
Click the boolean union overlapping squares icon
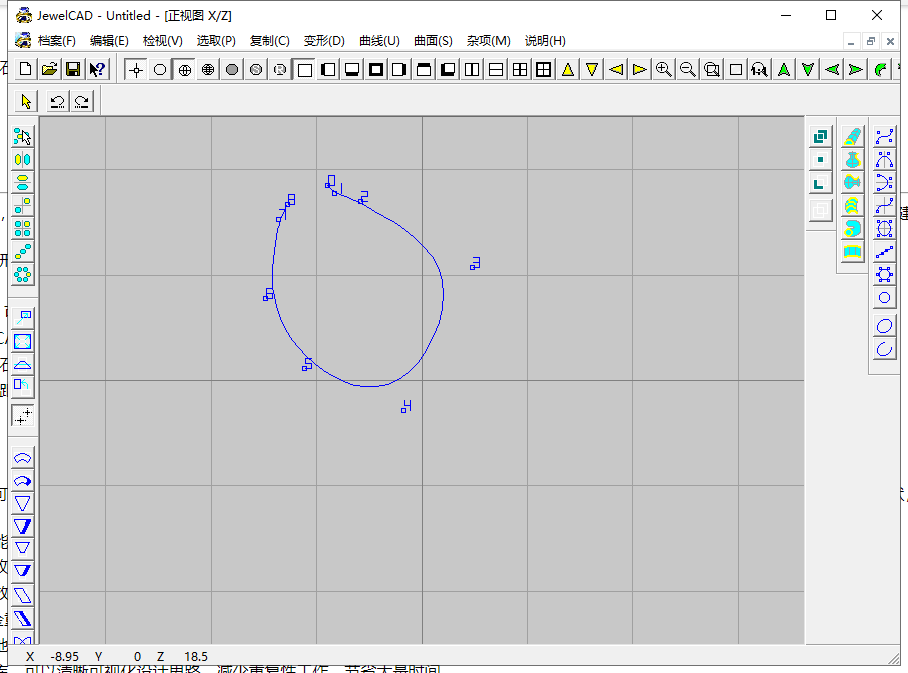(820, 137)
